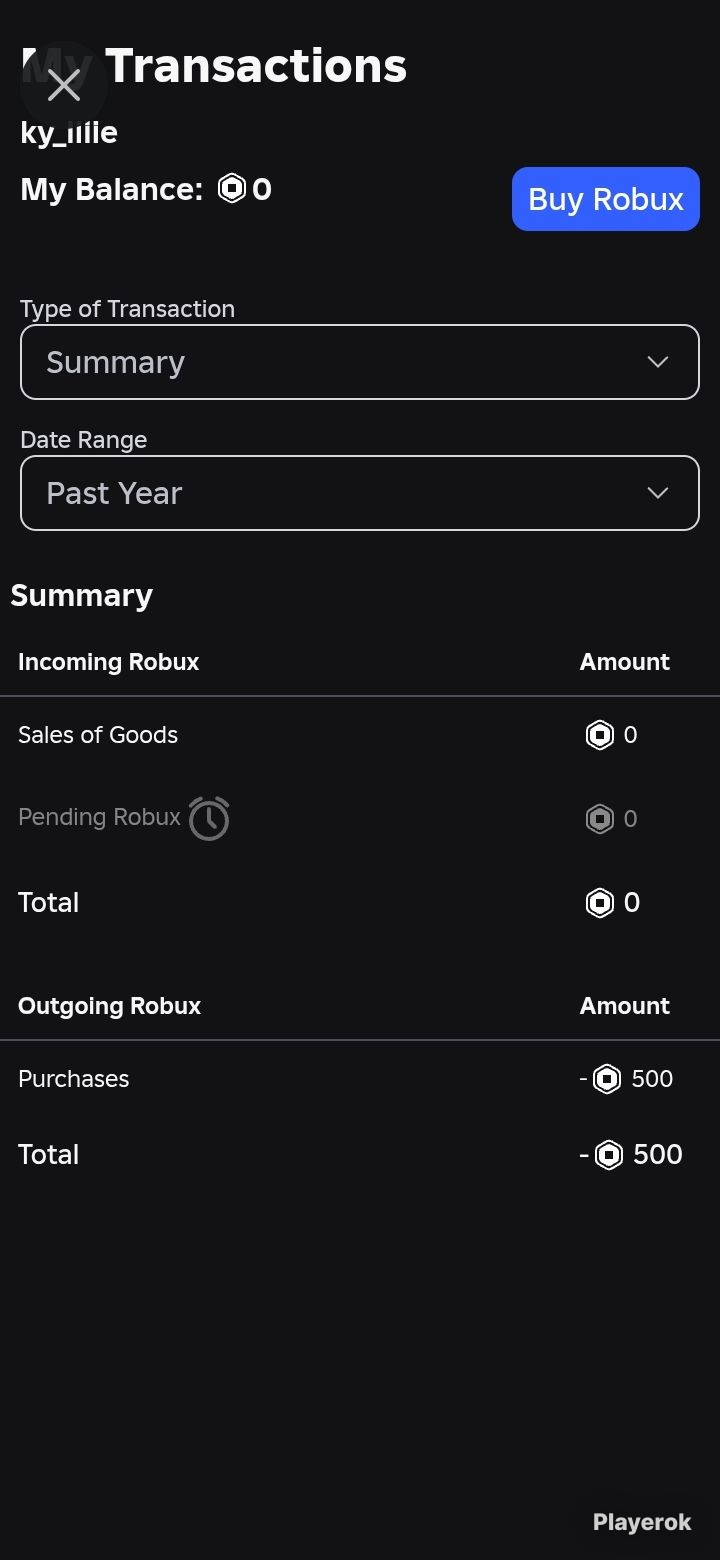Screen dimensions: 720x1560
Task: Close the My Transactions page
Action: coord(64,85)
